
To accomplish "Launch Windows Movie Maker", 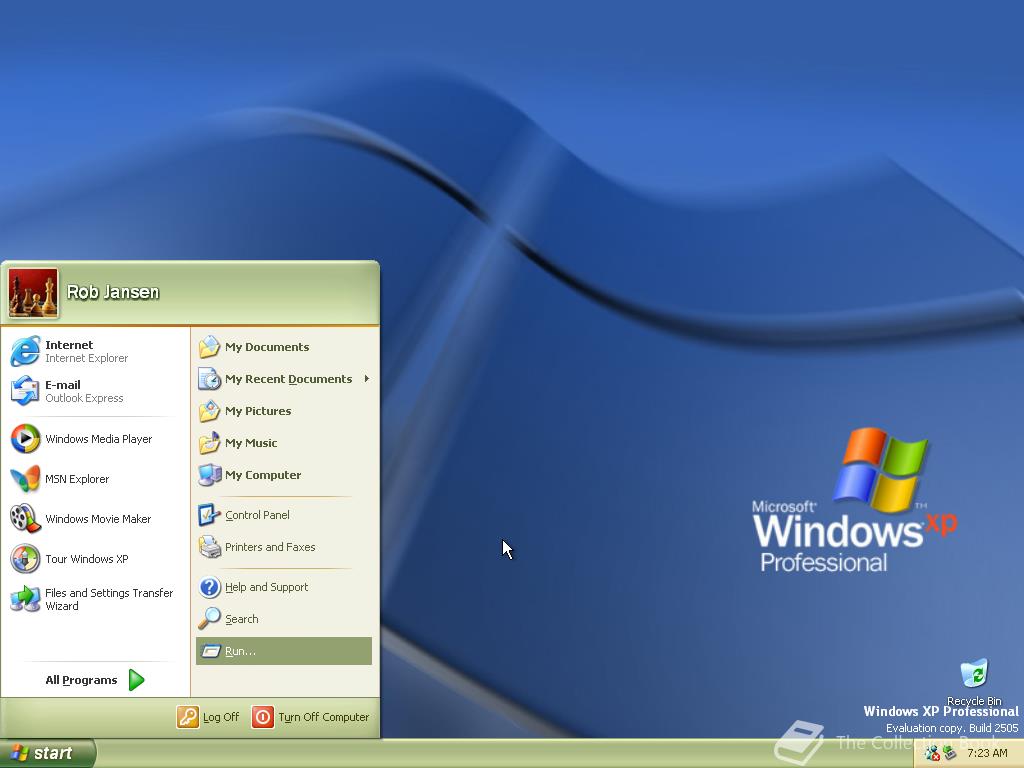I will click(92, 519).
